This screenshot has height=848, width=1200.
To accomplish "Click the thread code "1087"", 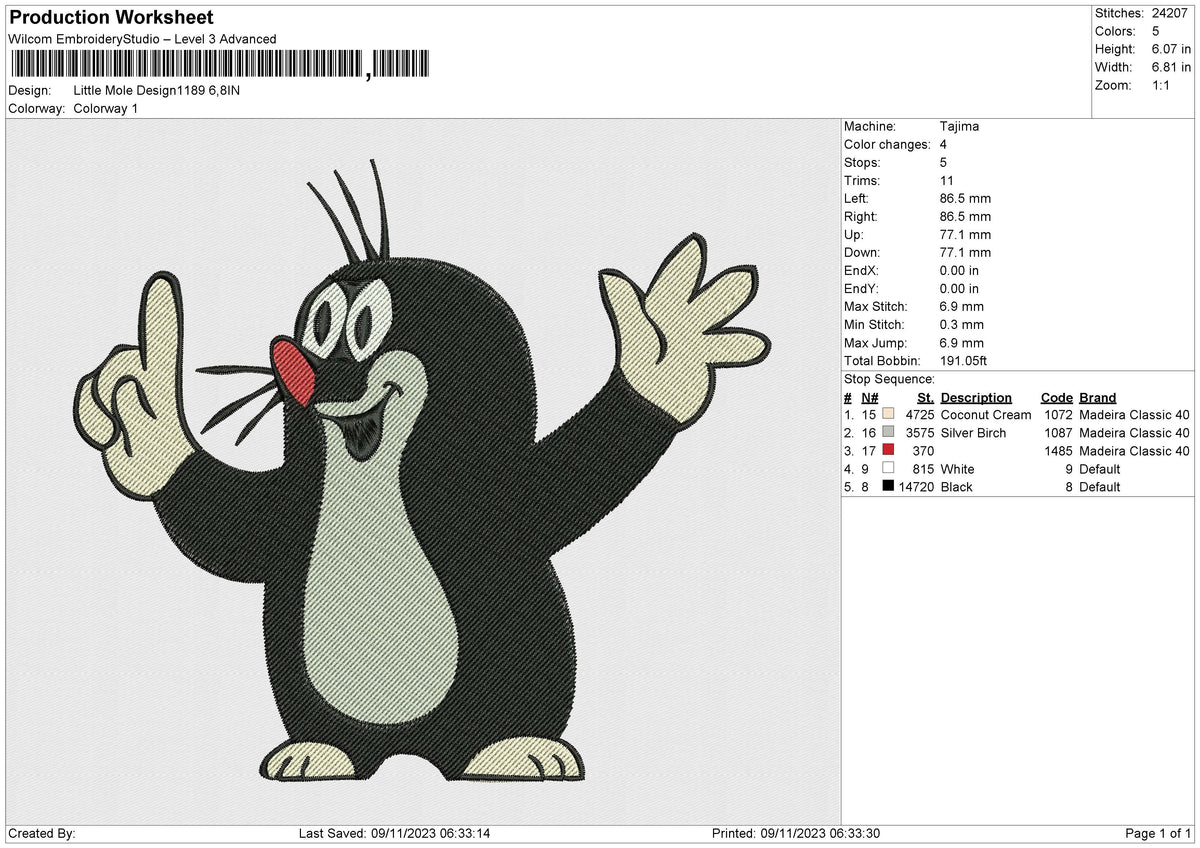I will click(1058, 433).
